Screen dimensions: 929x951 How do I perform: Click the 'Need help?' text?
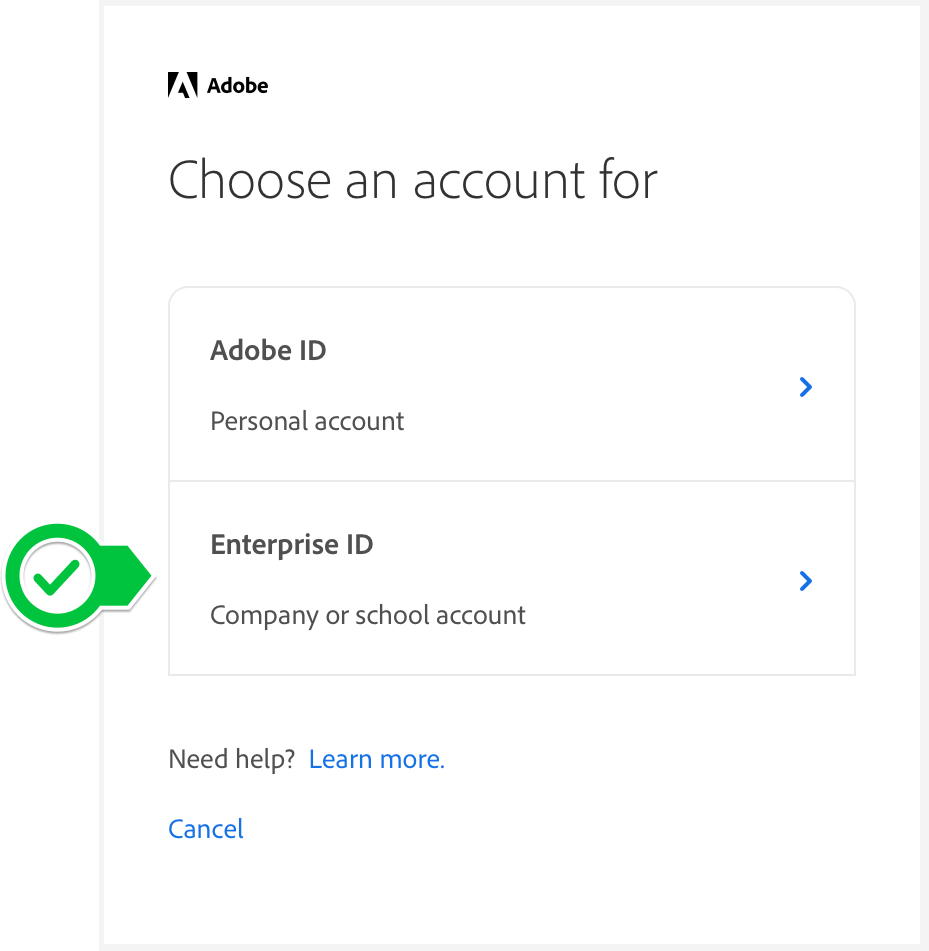(232, 759)
